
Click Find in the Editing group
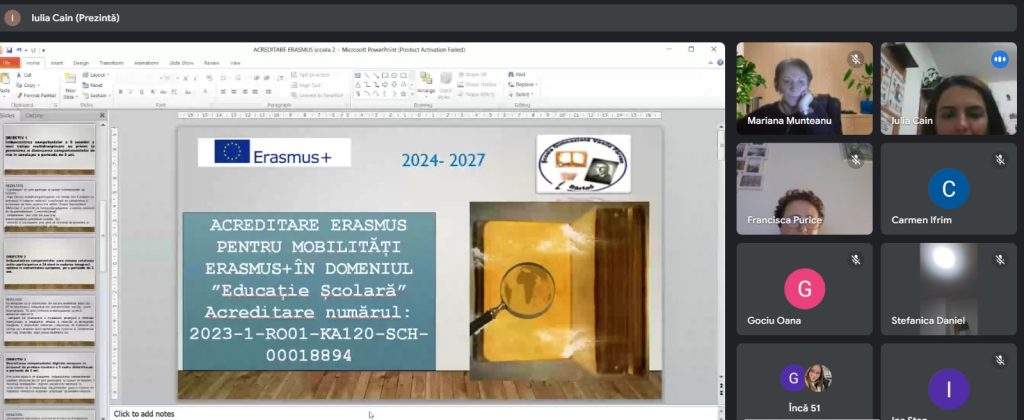pos(518,74)
